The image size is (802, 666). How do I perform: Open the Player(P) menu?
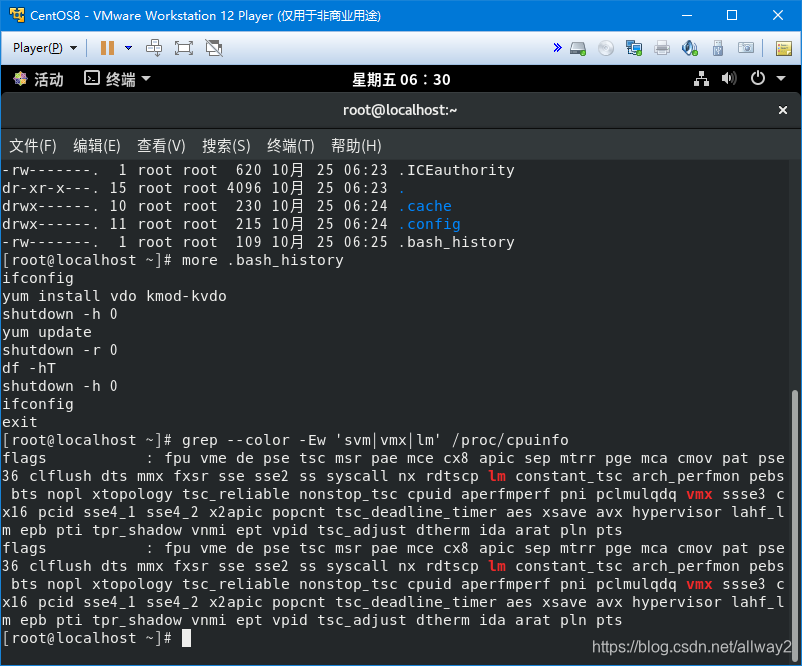coord(44,48)
